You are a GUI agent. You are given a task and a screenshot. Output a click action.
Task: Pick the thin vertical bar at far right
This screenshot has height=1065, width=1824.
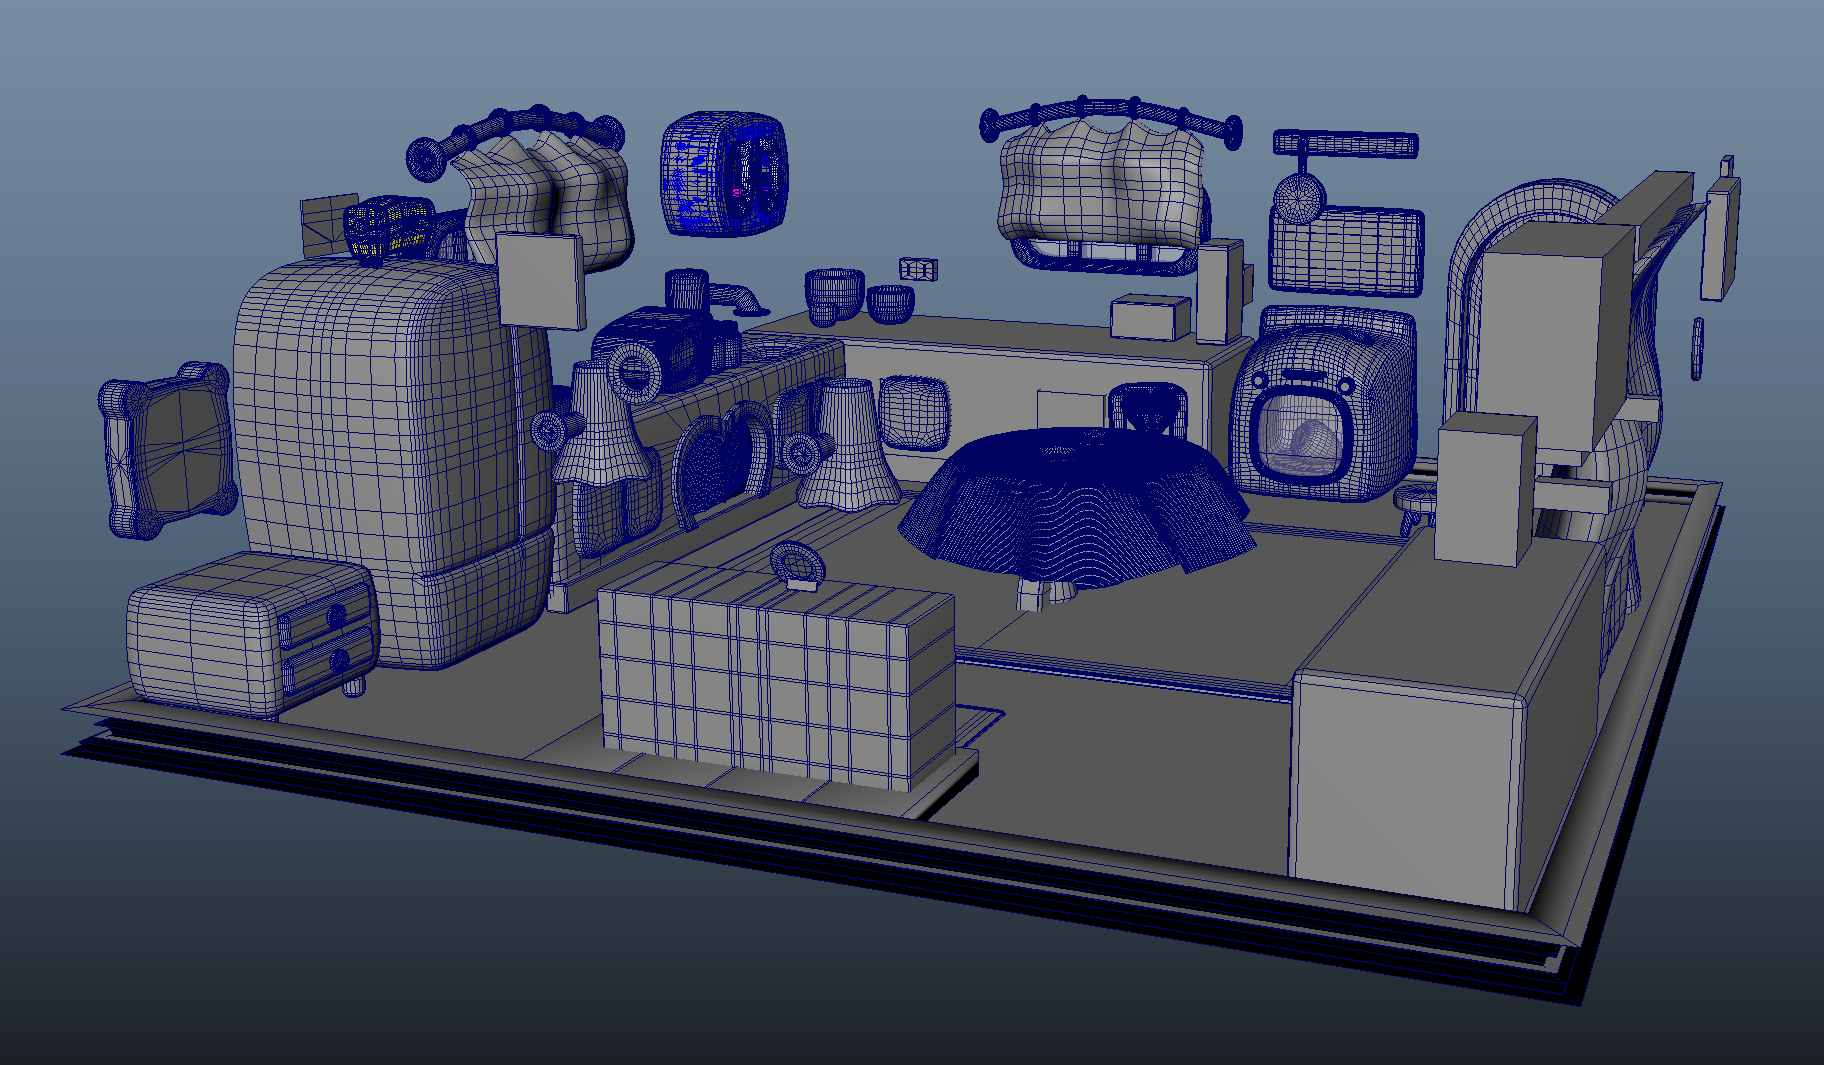pos(1697,348)
